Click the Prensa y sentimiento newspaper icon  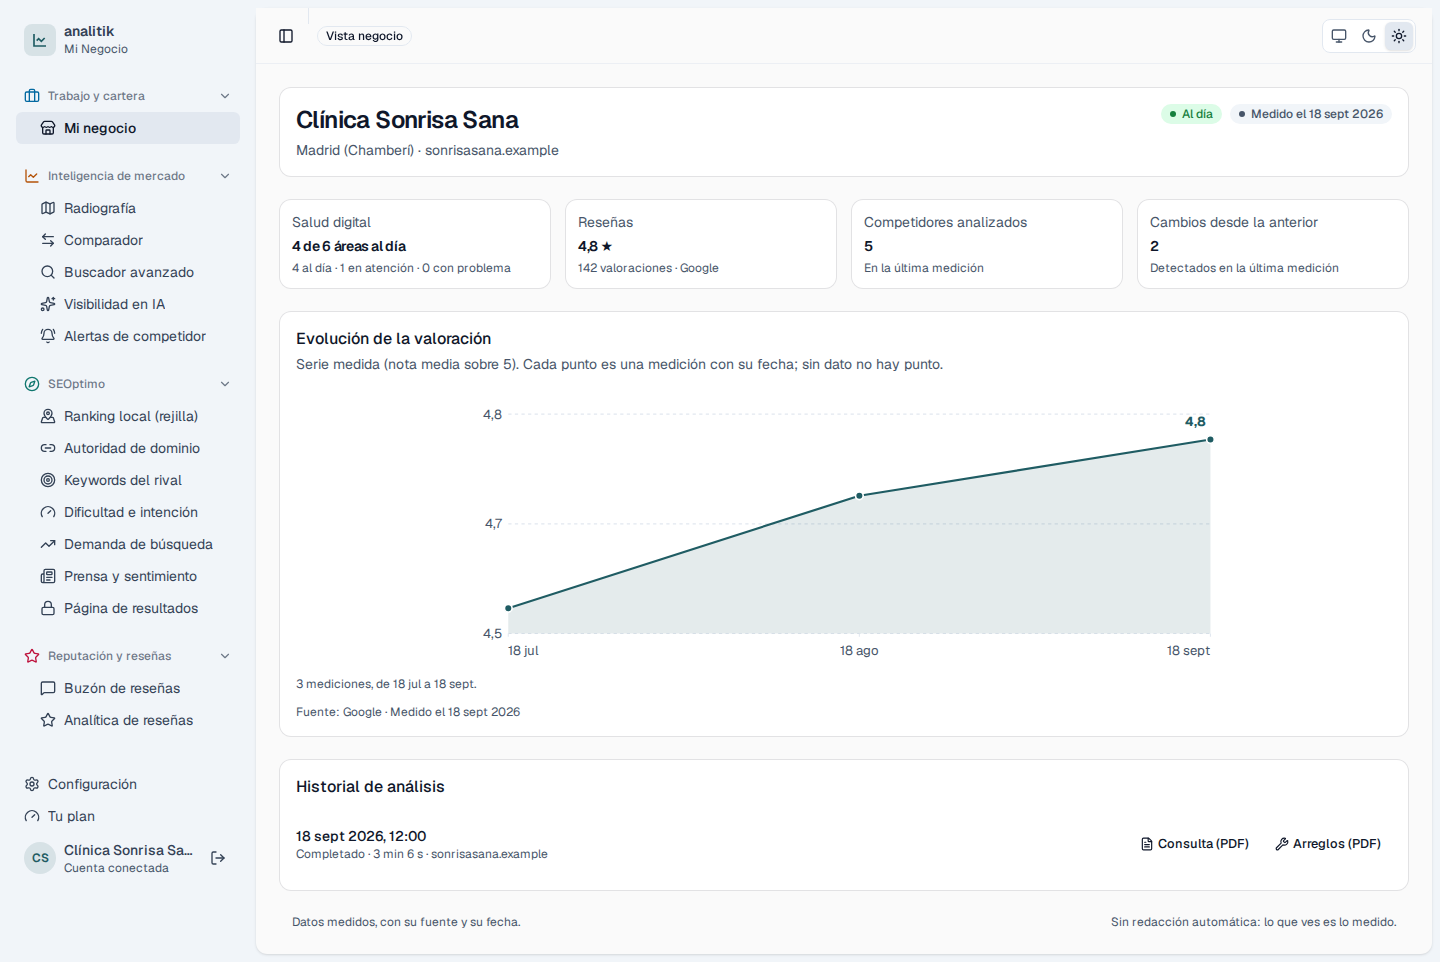pos(48,576)
